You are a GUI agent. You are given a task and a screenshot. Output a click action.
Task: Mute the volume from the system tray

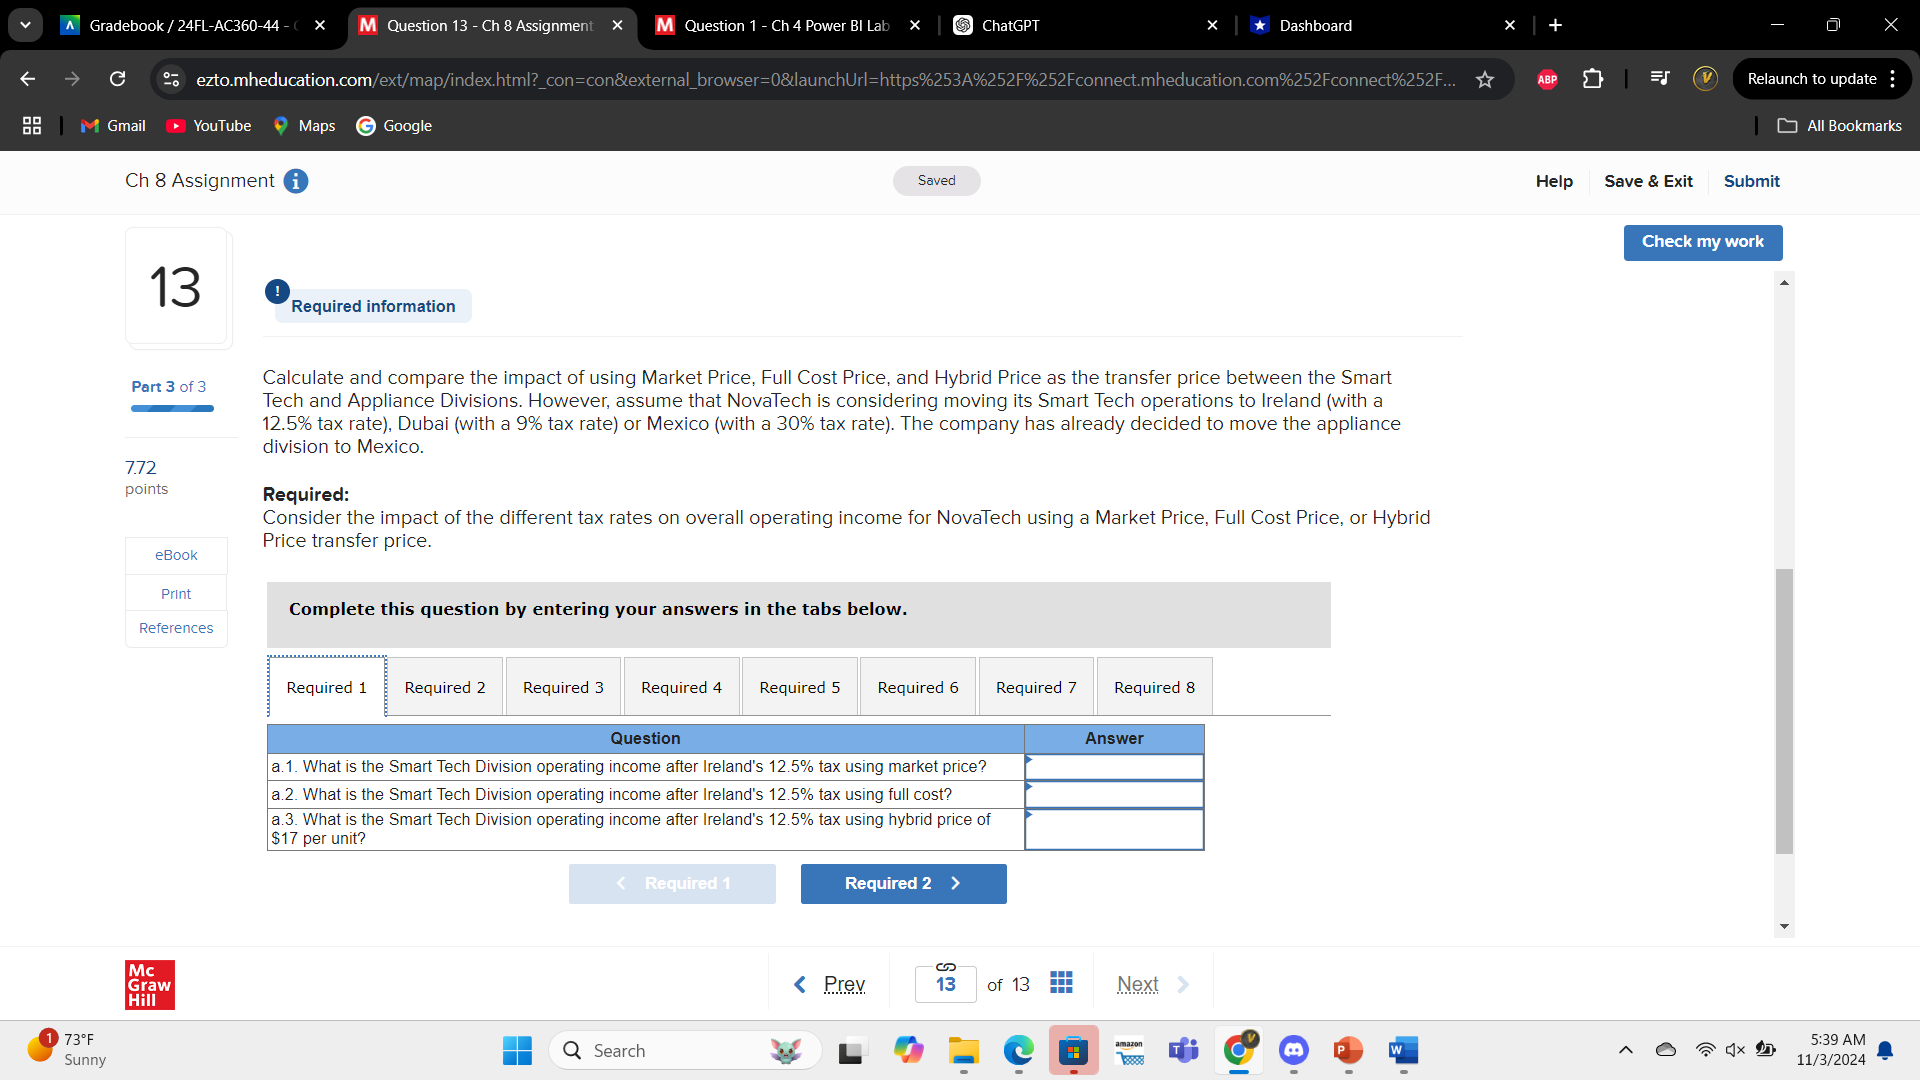(x=1734, y=1049)
